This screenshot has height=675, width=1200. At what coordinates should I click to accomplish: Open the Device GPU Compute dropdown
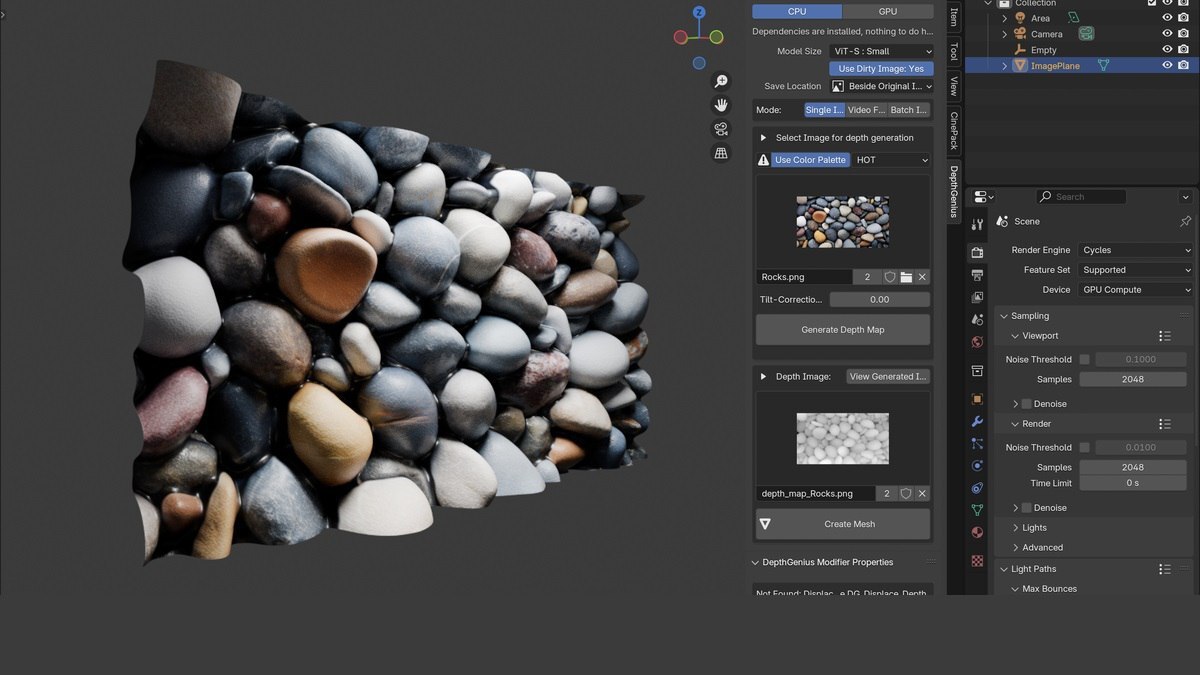[x=1136, y=290]
